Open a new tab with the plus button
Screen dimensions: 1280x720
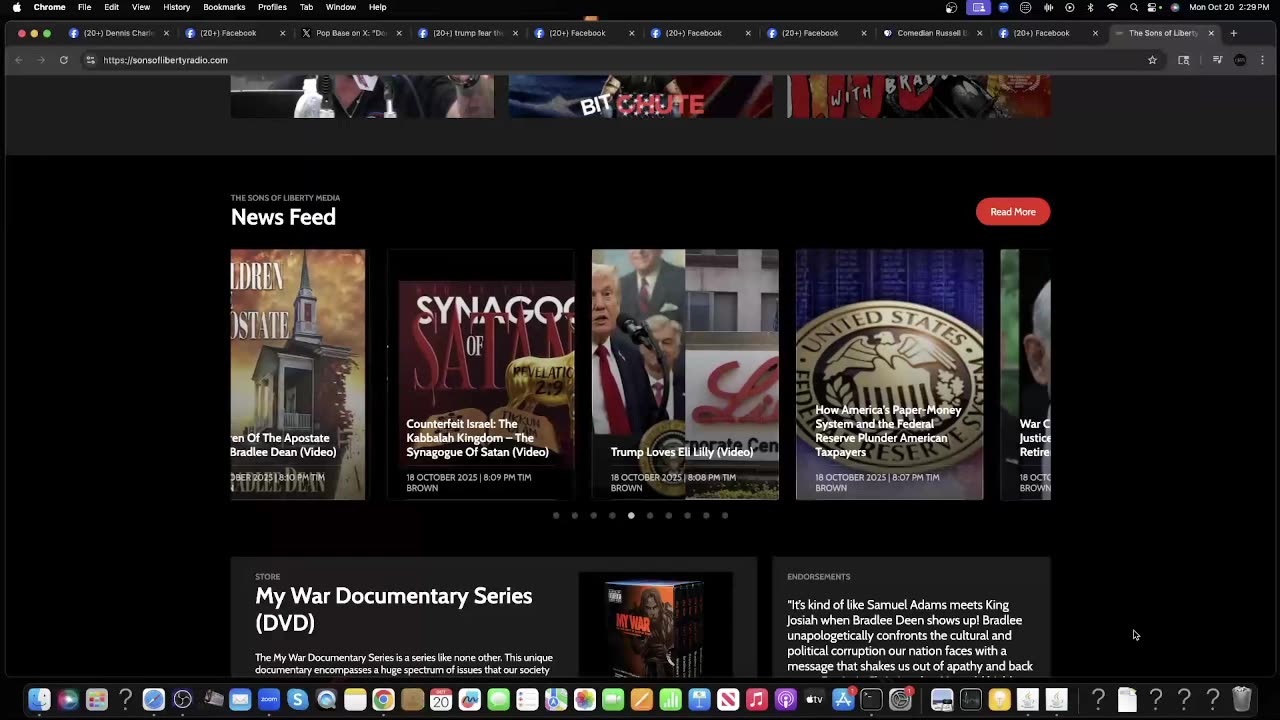click(1233, 33)
